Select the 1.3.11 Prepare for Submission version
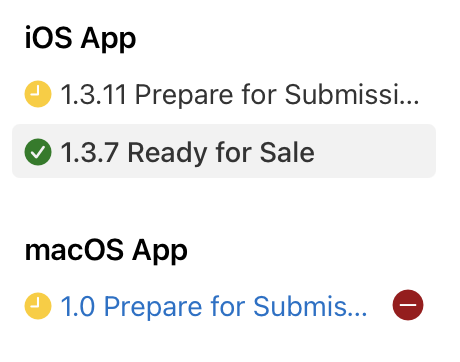This screenshot has width=460, height=362. [223, 95]
